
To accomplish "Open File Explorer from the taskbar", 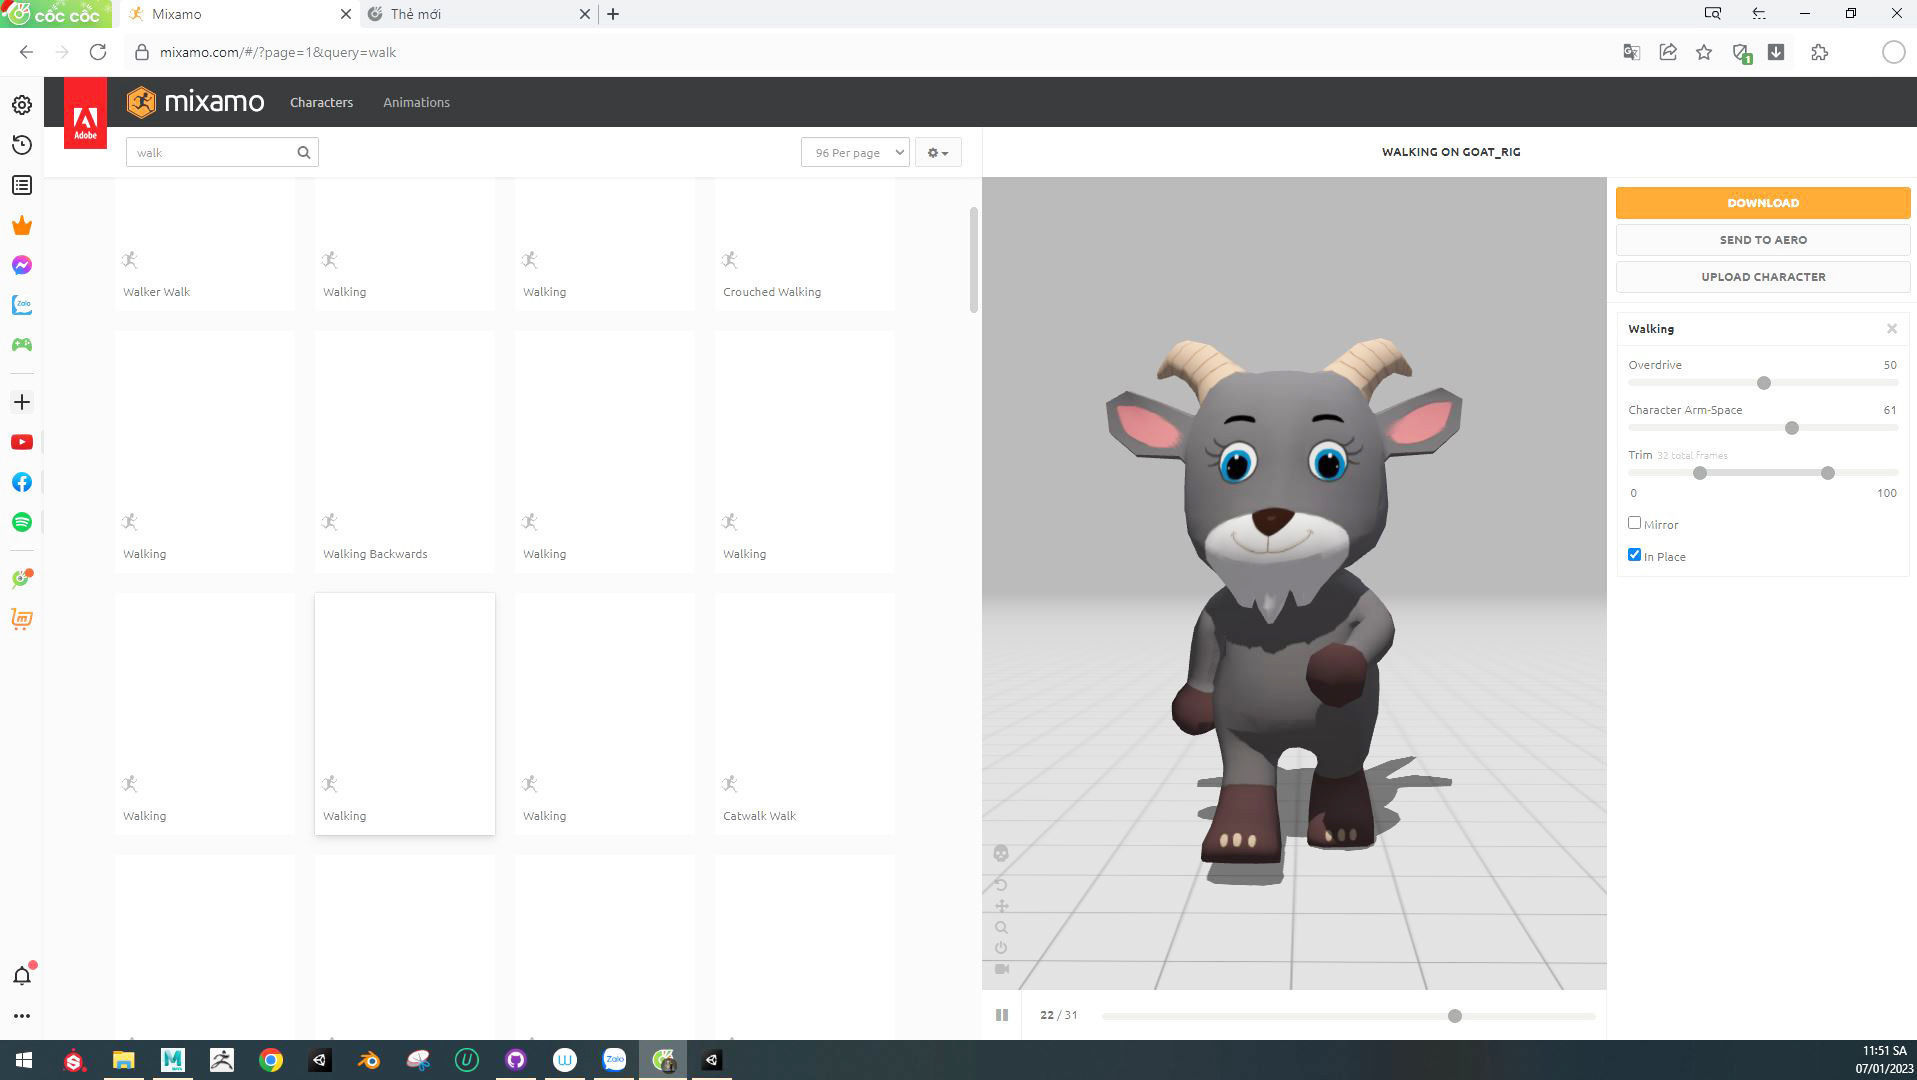I will click(123, 1060).
